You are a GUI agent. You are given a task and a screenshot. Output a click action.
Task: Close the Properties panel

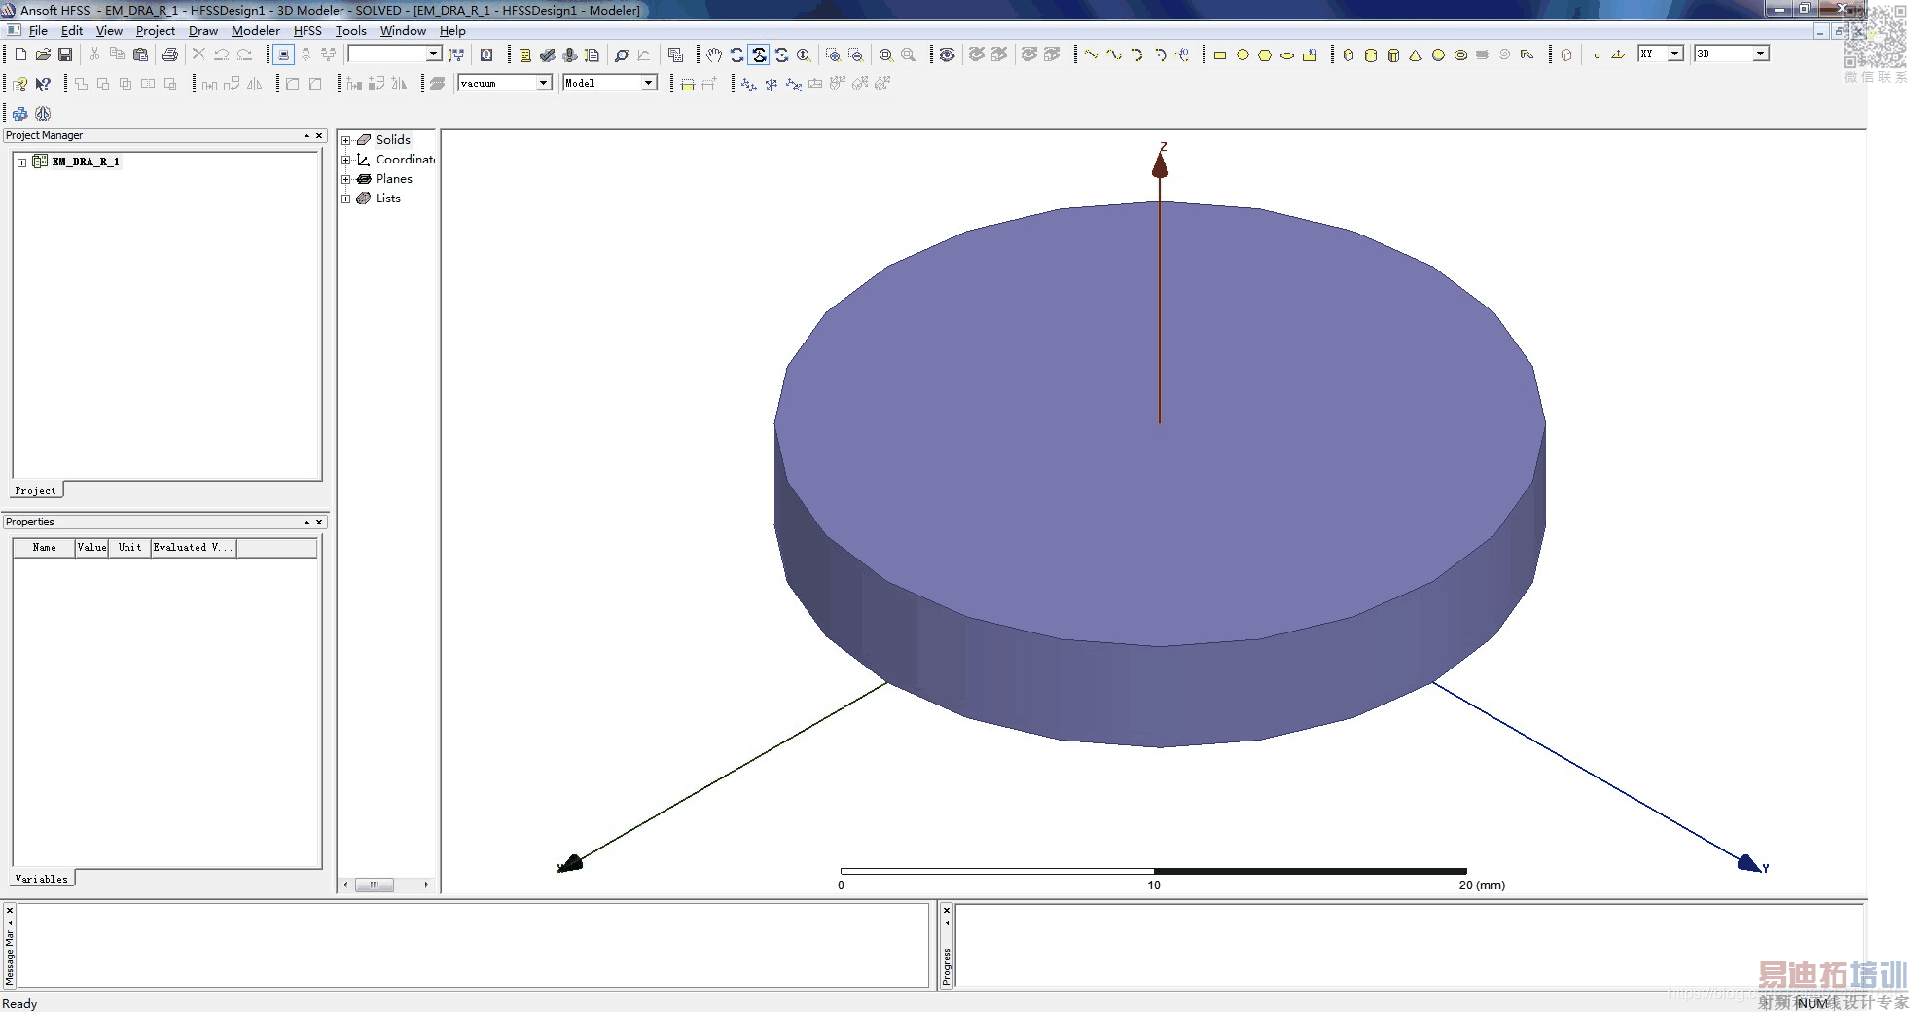[x=319, y=522]
